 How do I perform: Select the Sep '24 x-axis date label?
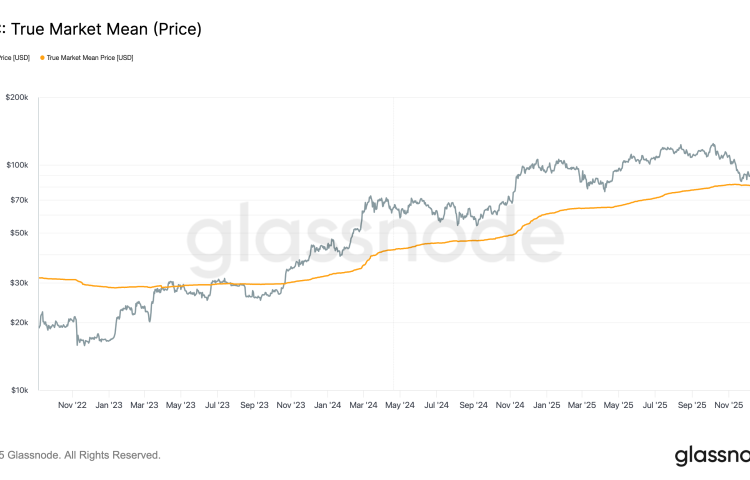pyautogui.click(x=473, y=406)
